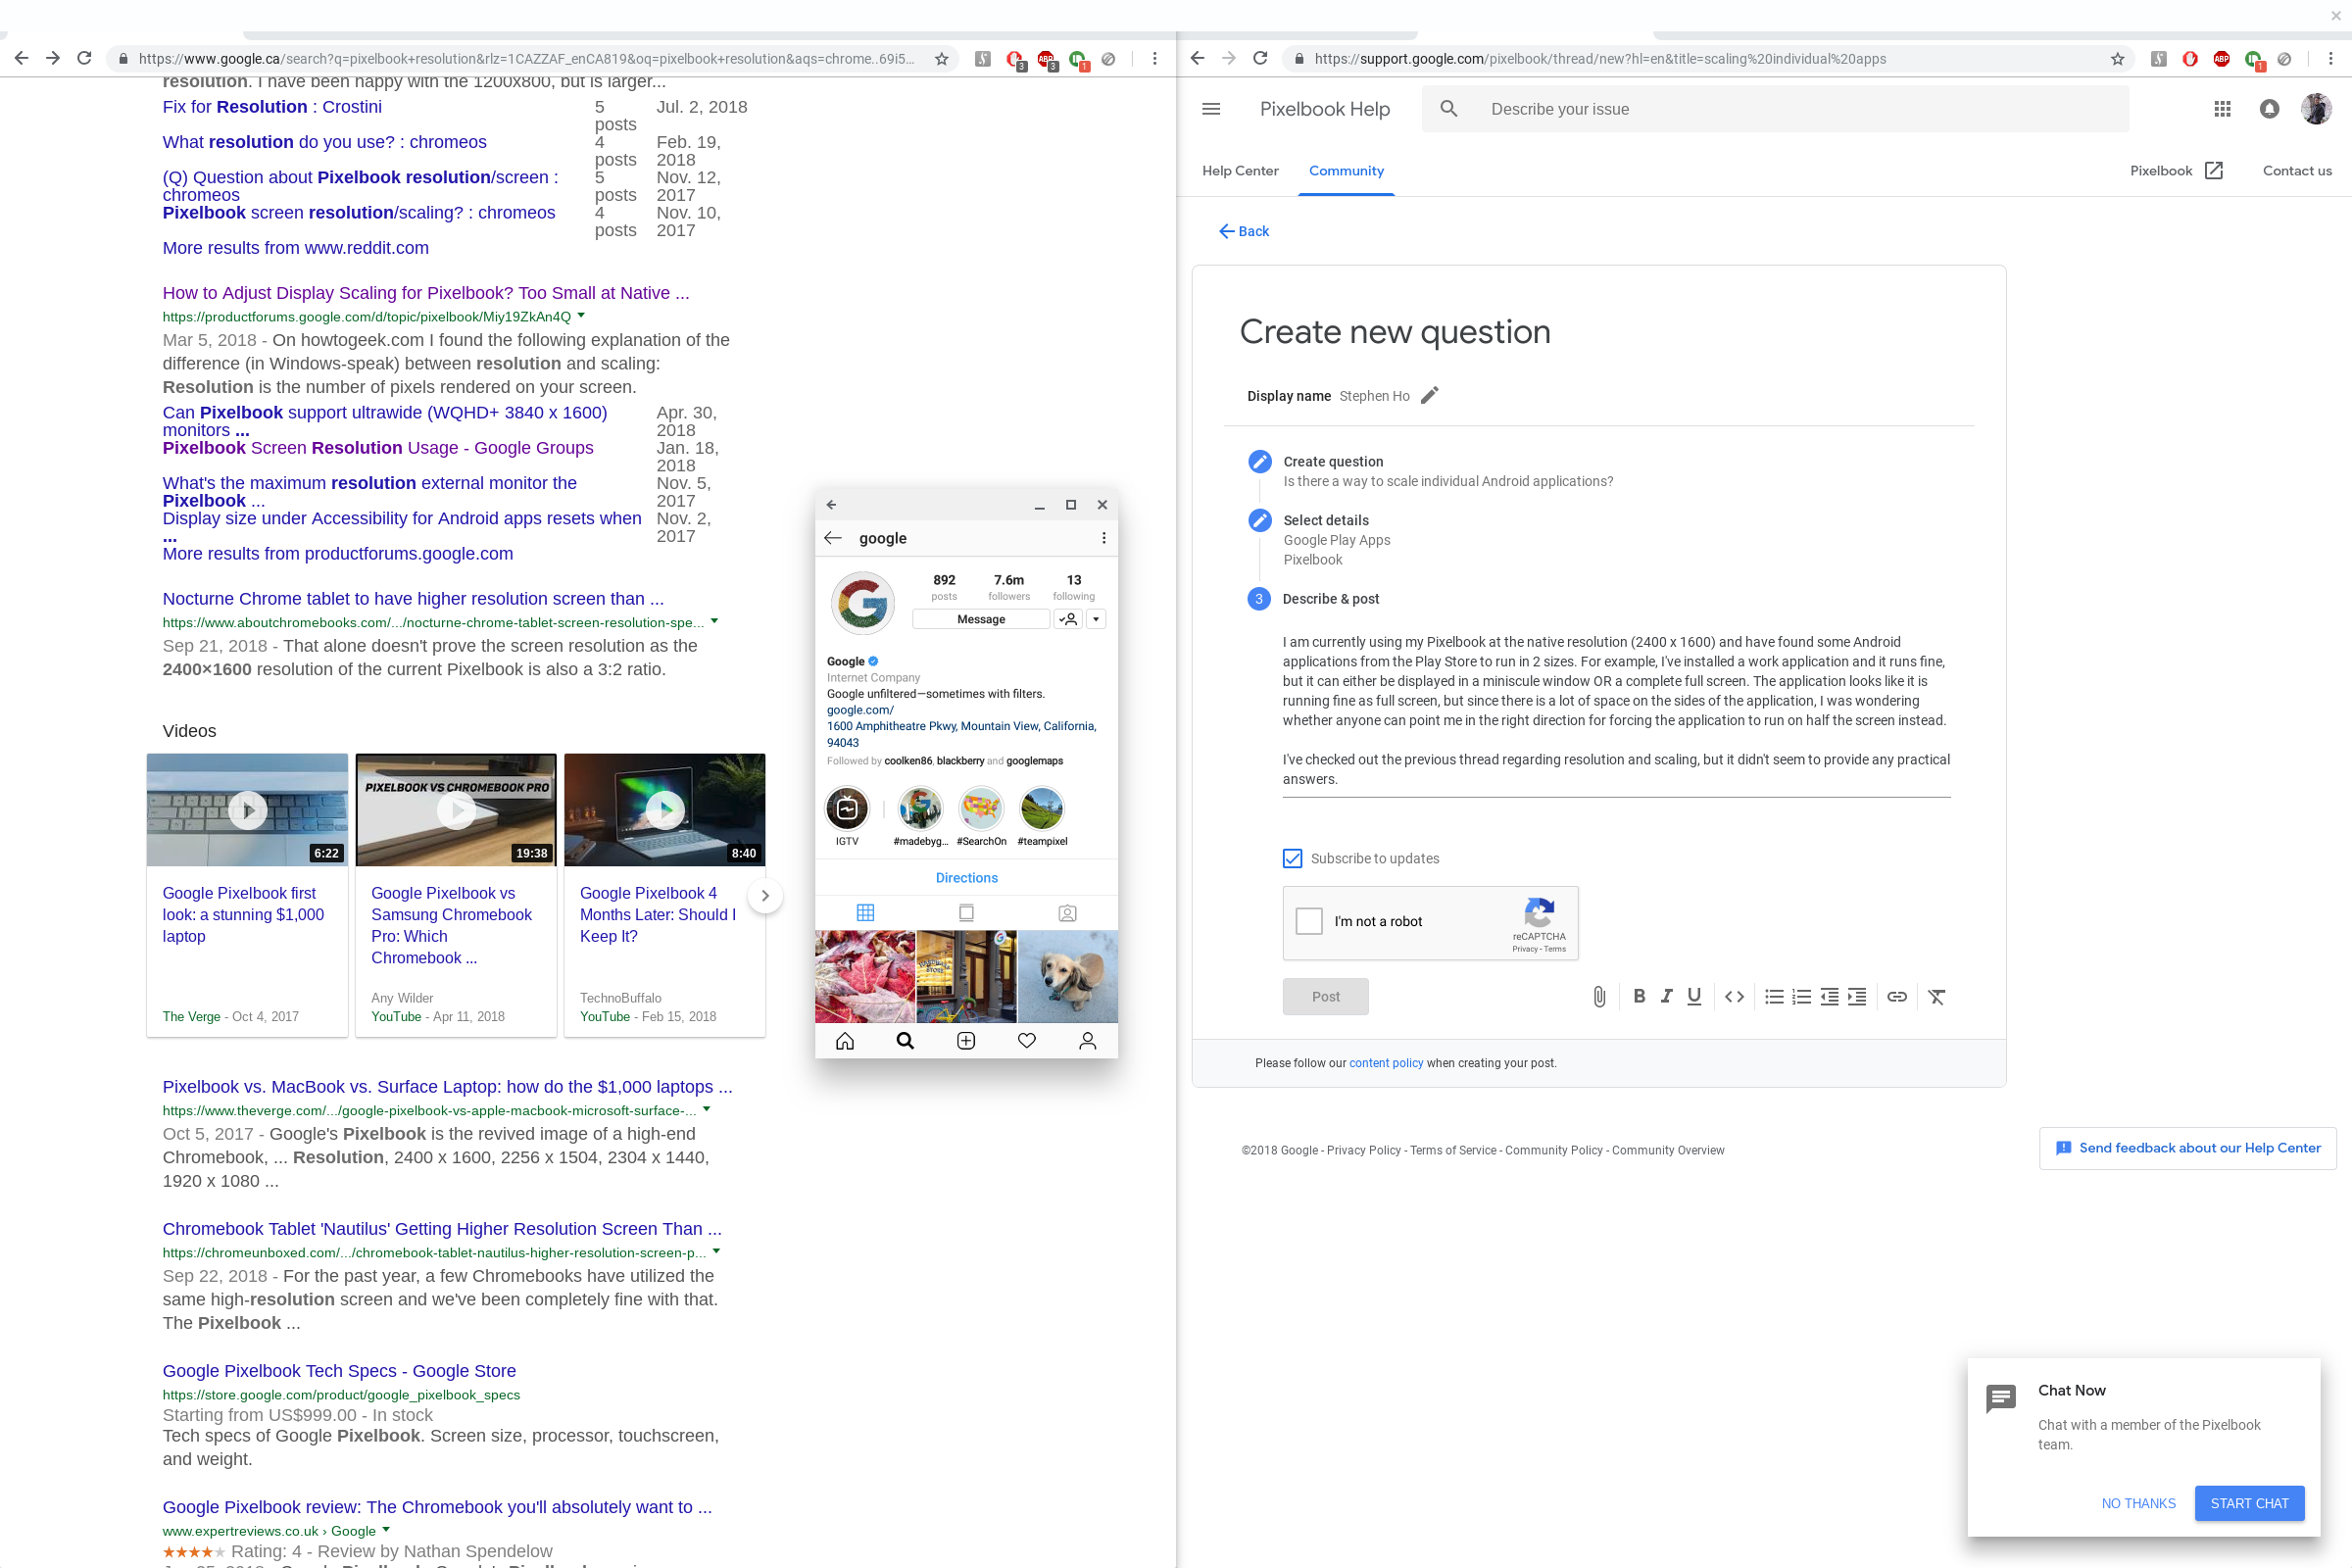
Task: Attach a file using the paperclip icon
Action: [1598, 996]
